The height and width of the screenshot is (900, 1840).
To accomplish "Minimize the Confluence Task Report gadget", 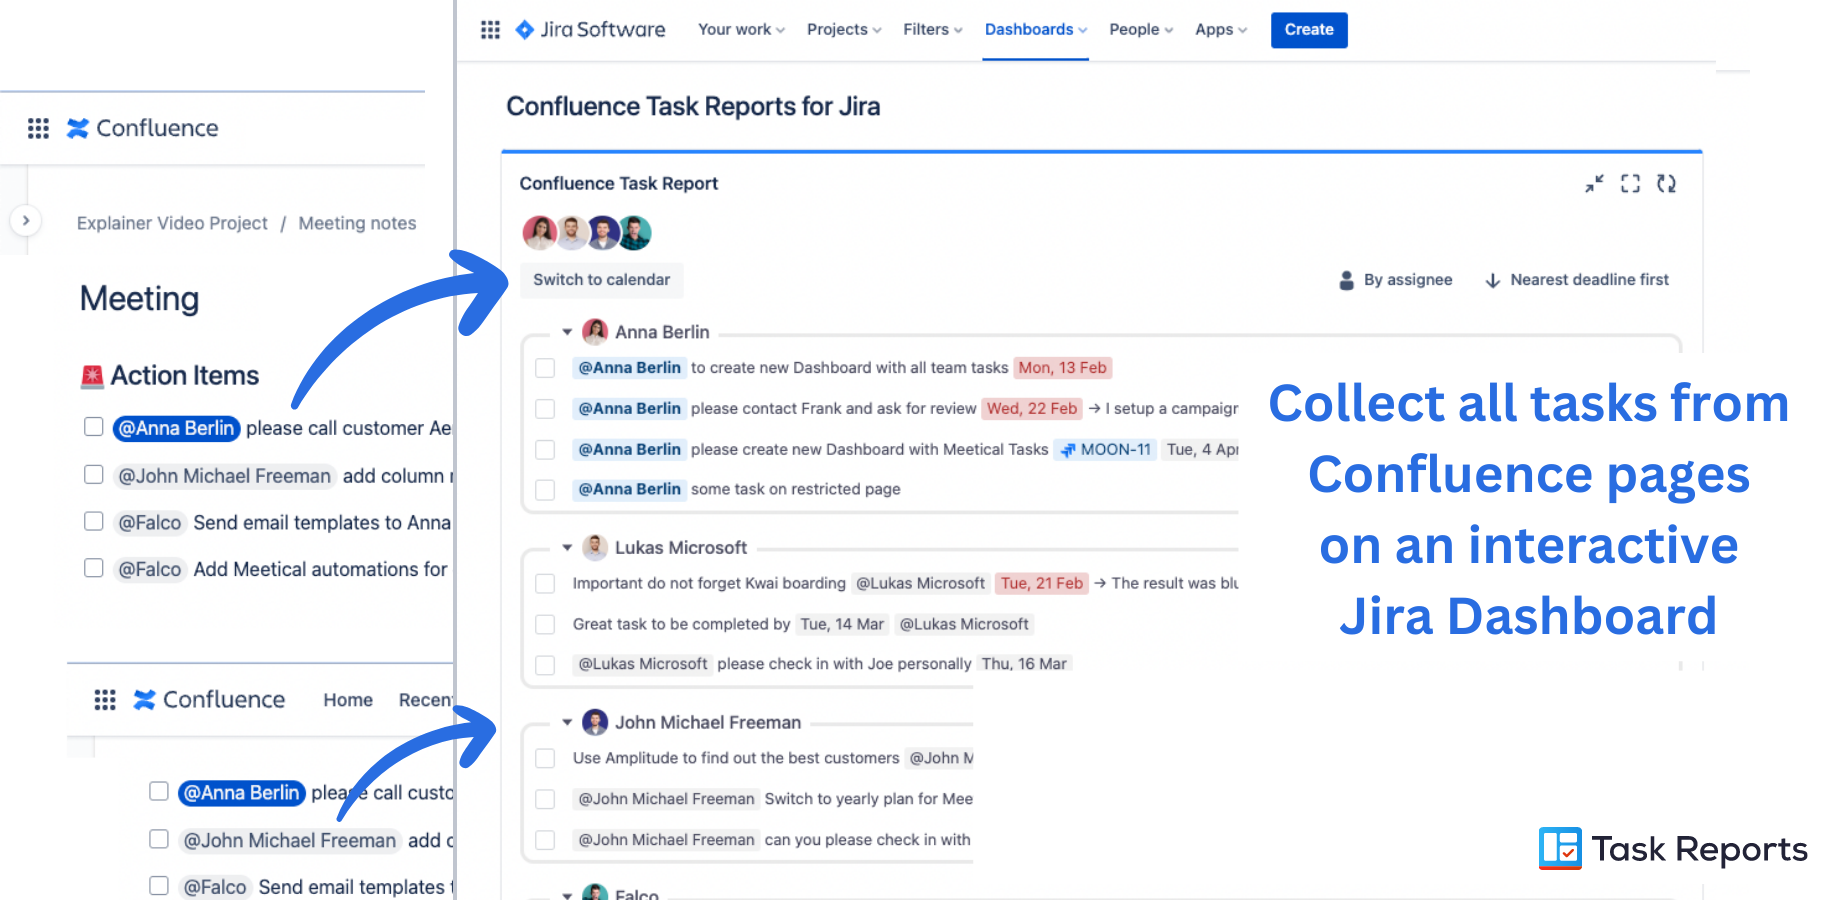I will click(x=1594, y=184).
